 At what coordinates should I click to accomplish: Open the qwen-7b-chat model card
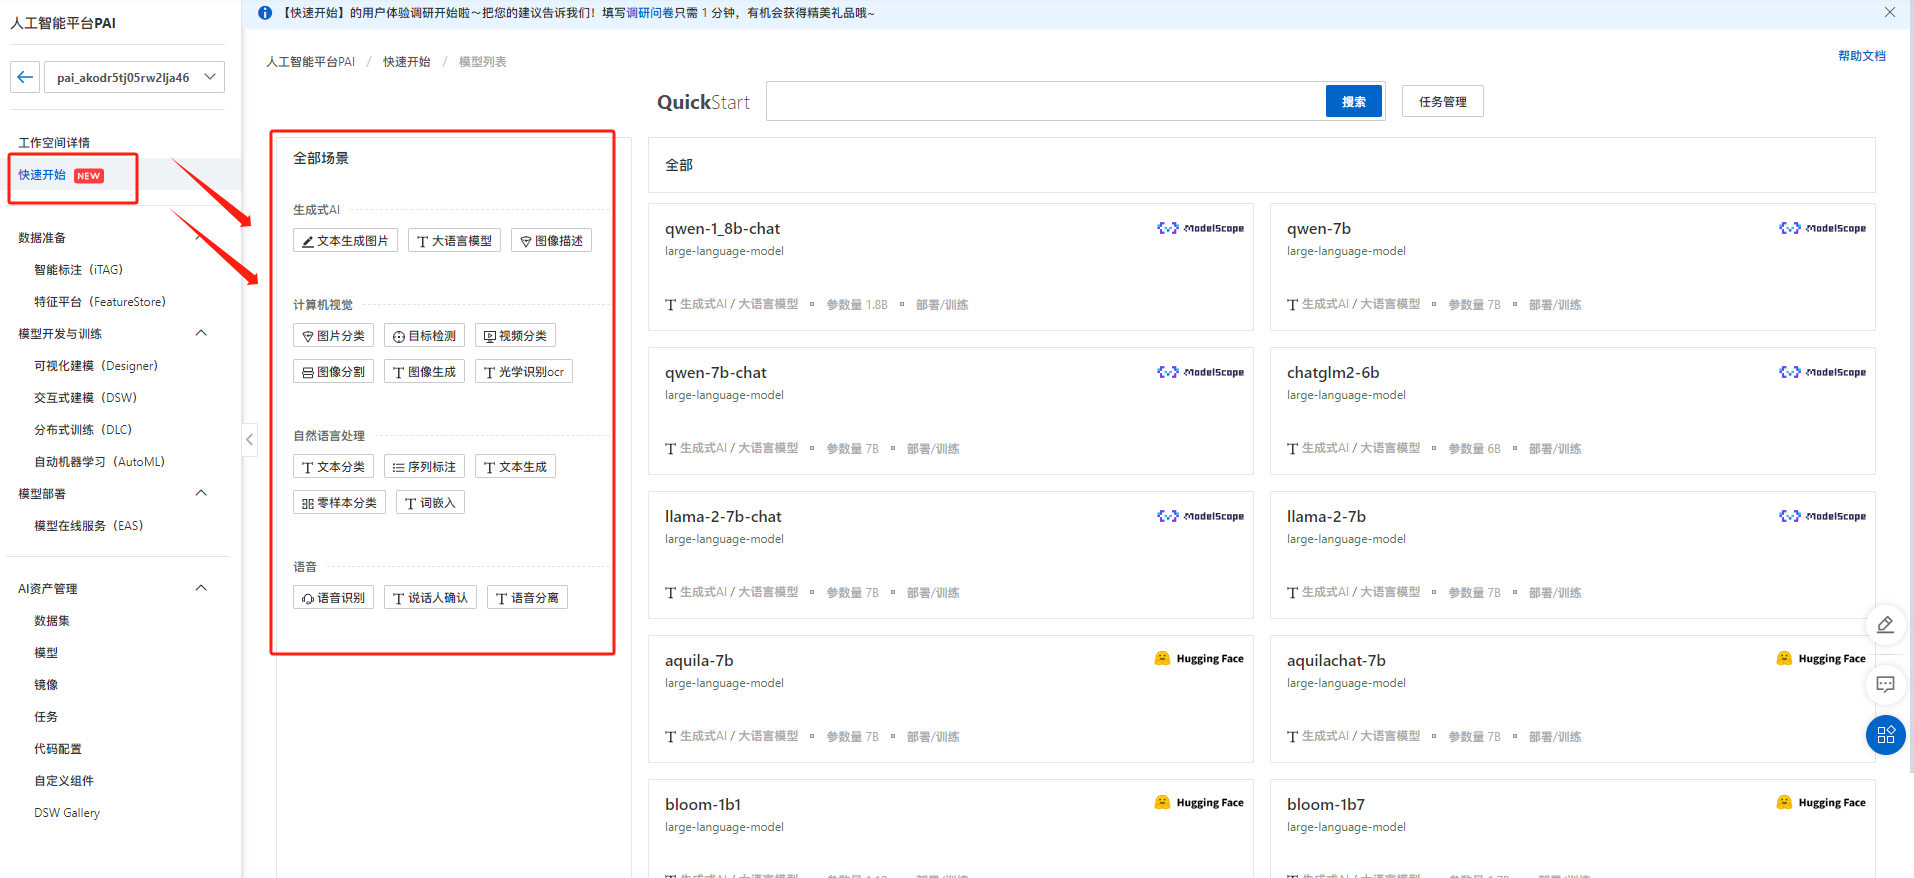pyautogui.click(x=950, y=411)
